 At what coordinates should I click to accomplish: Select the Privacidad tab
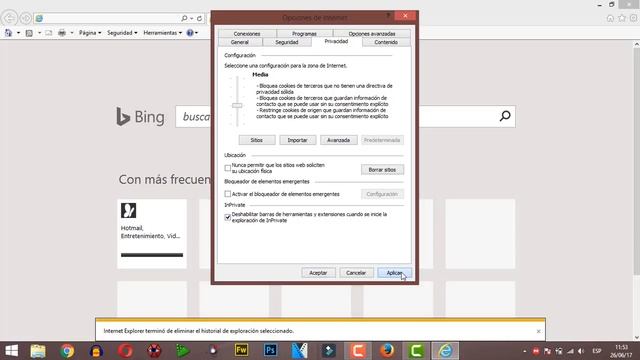(336, 42)
